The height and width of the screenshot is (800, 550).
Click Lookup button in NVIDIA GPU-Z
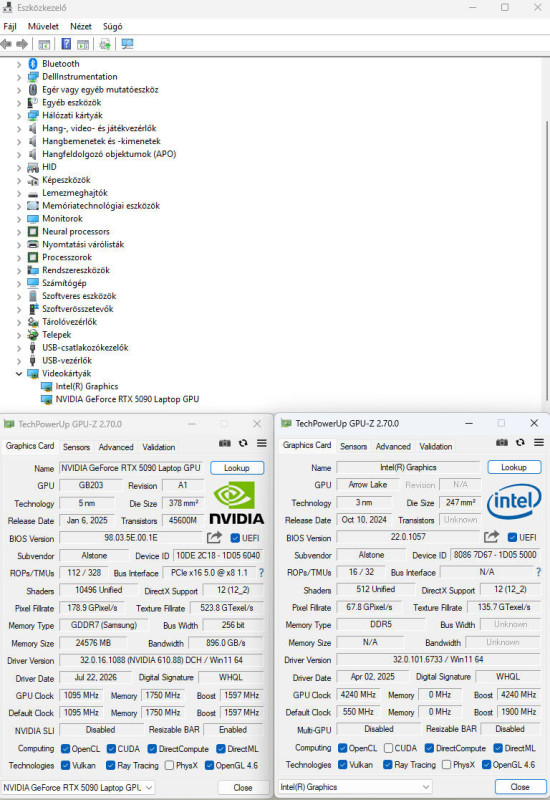(237, 468)
